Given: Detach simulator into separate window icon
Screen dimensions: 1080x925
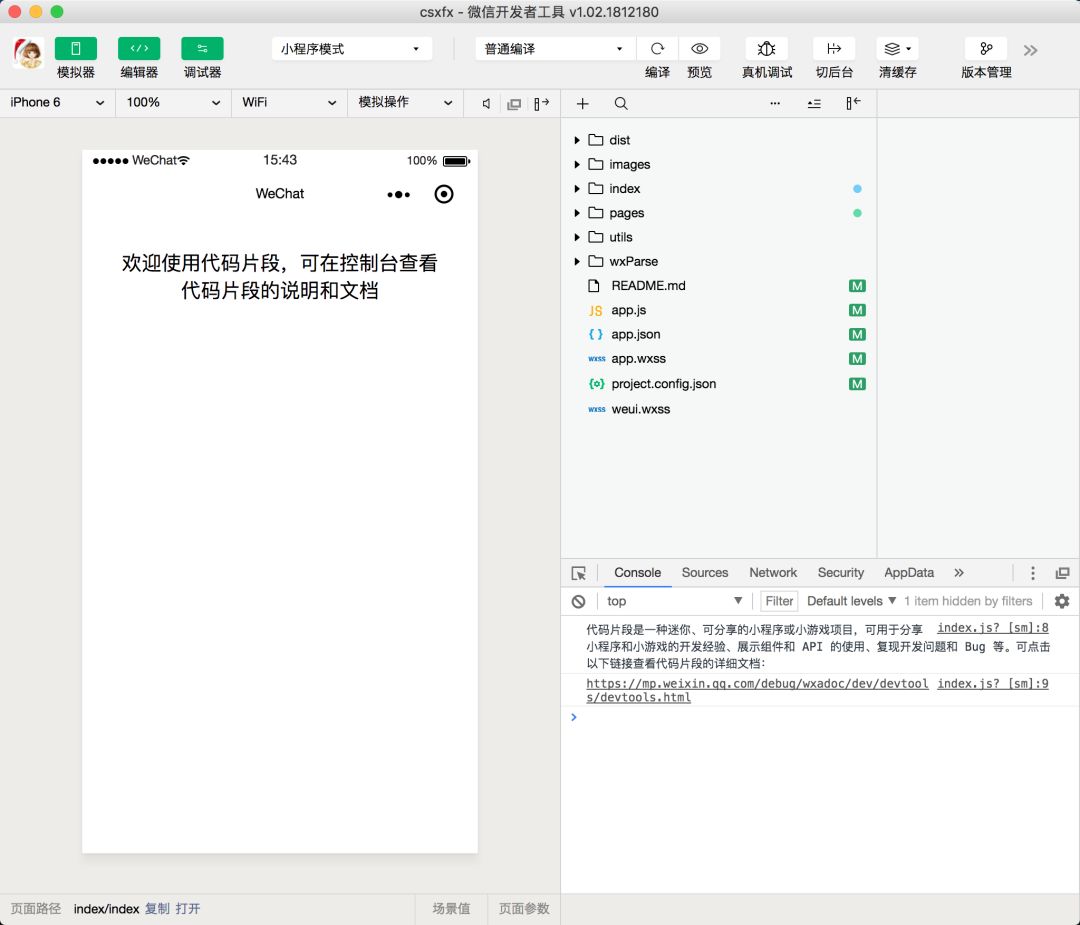Looking at the screenshot, I should pyautogui.click(x=514, y=104).
